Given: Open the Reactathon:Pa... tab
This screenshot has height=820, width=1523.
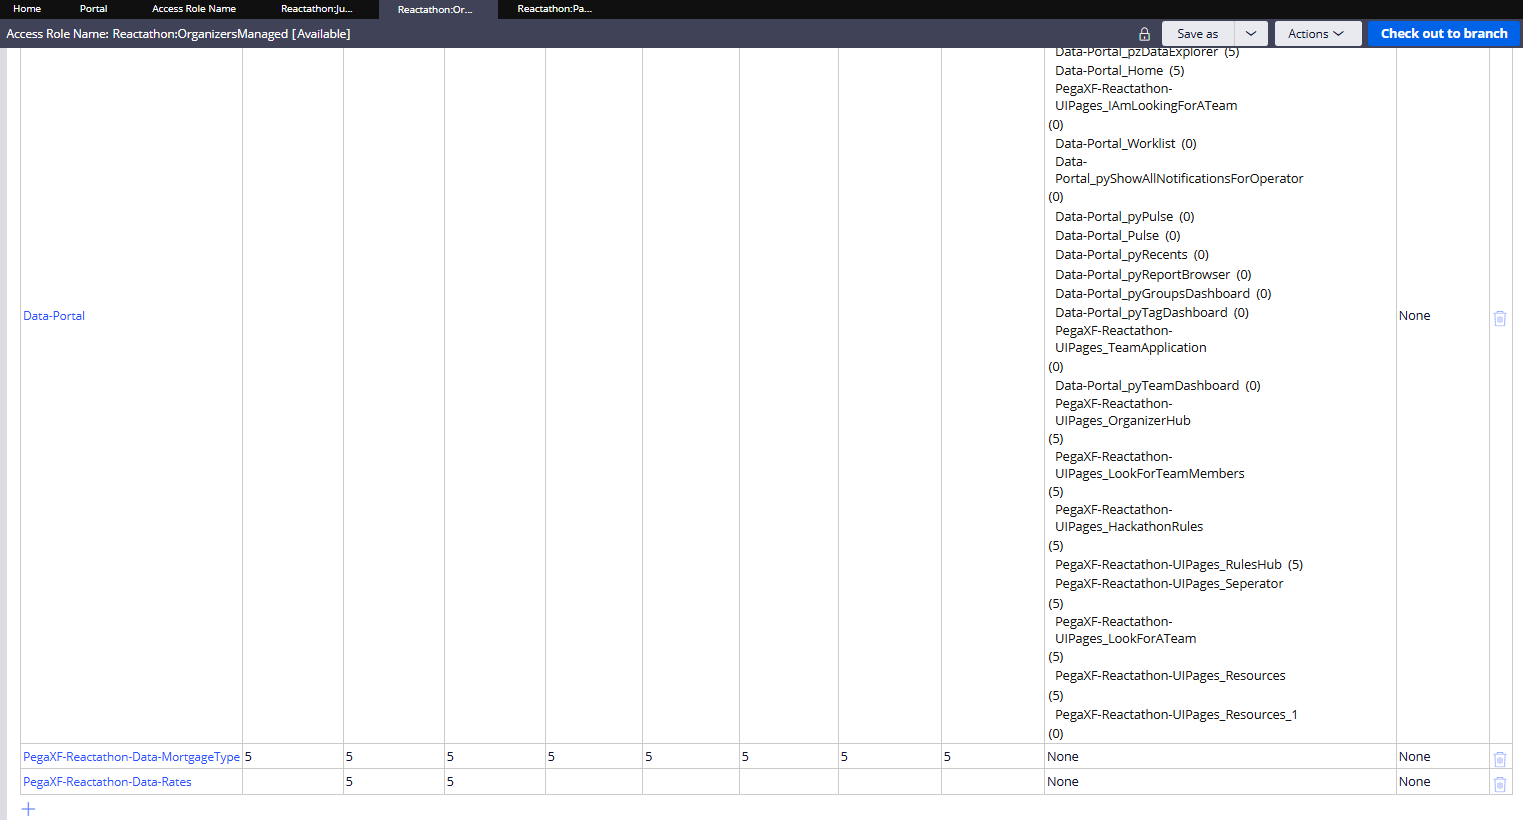Looking at the screenshot, I should click(555, 9).
